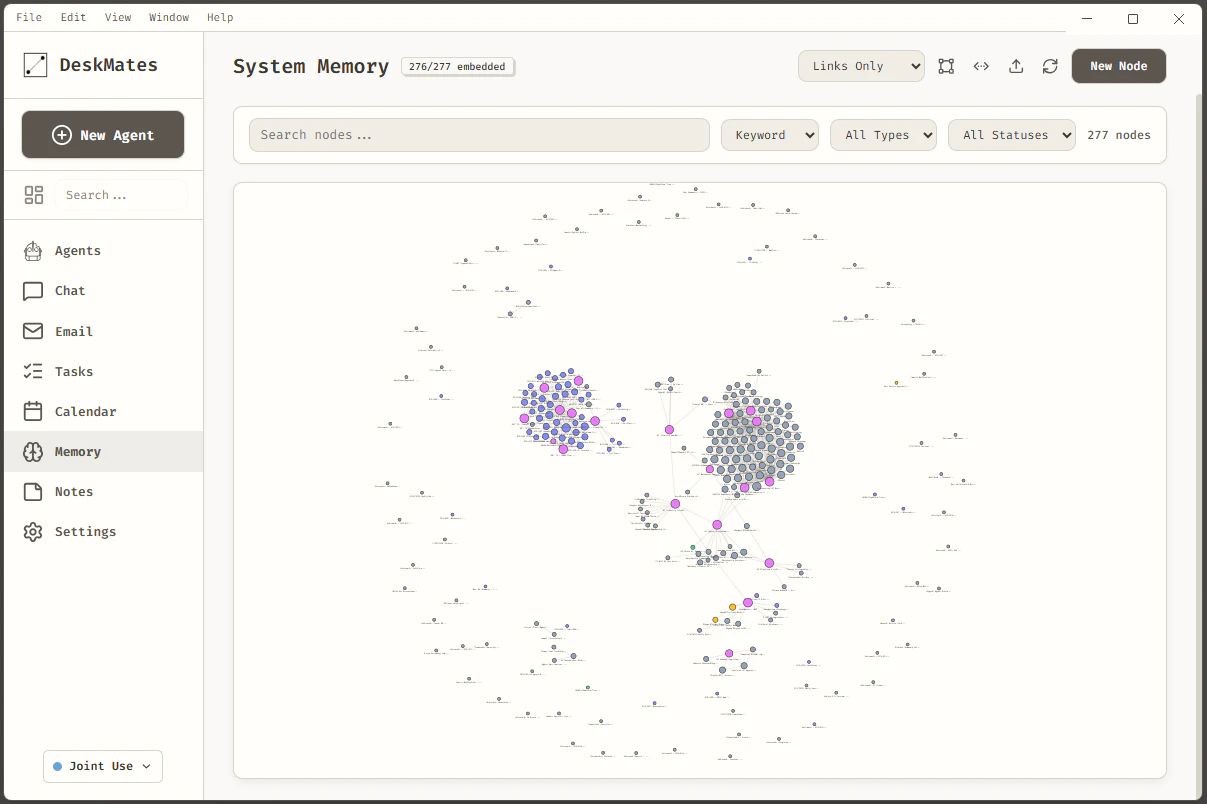1207x804 pixels.
Task: Click the Memory brain icon
Action: [33, 452]
